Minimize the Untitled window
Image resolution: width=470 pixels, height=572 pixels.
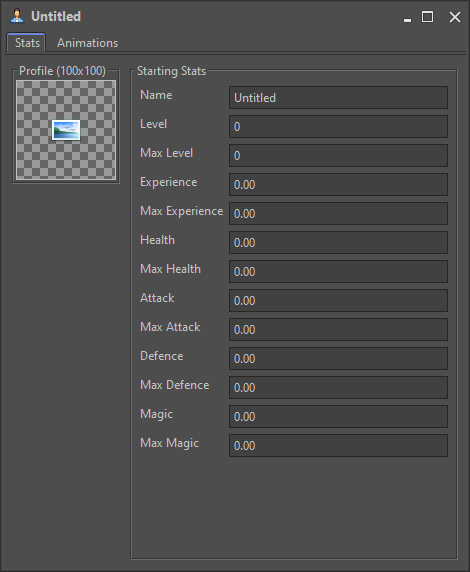pos(407,17)
